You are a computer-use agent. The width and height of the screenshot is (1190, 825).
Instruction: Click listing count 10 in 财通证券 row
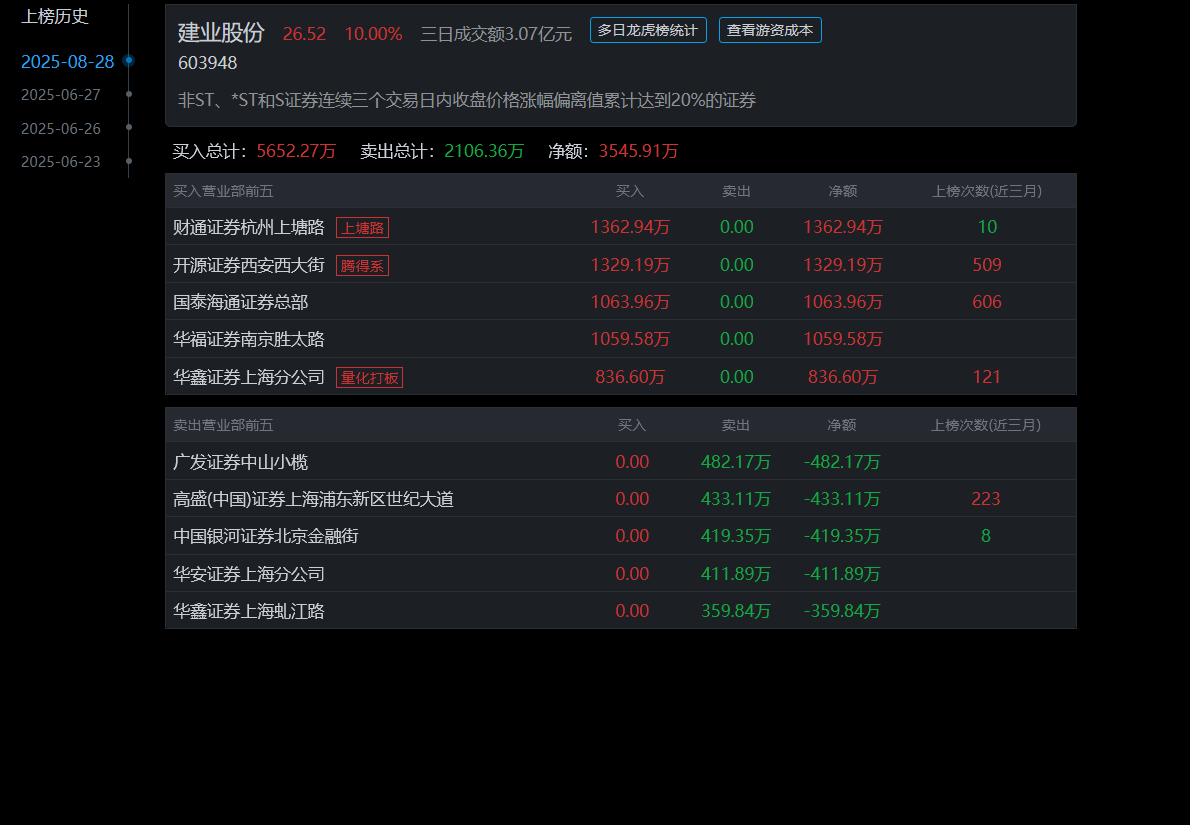click(x=987, y=227)
